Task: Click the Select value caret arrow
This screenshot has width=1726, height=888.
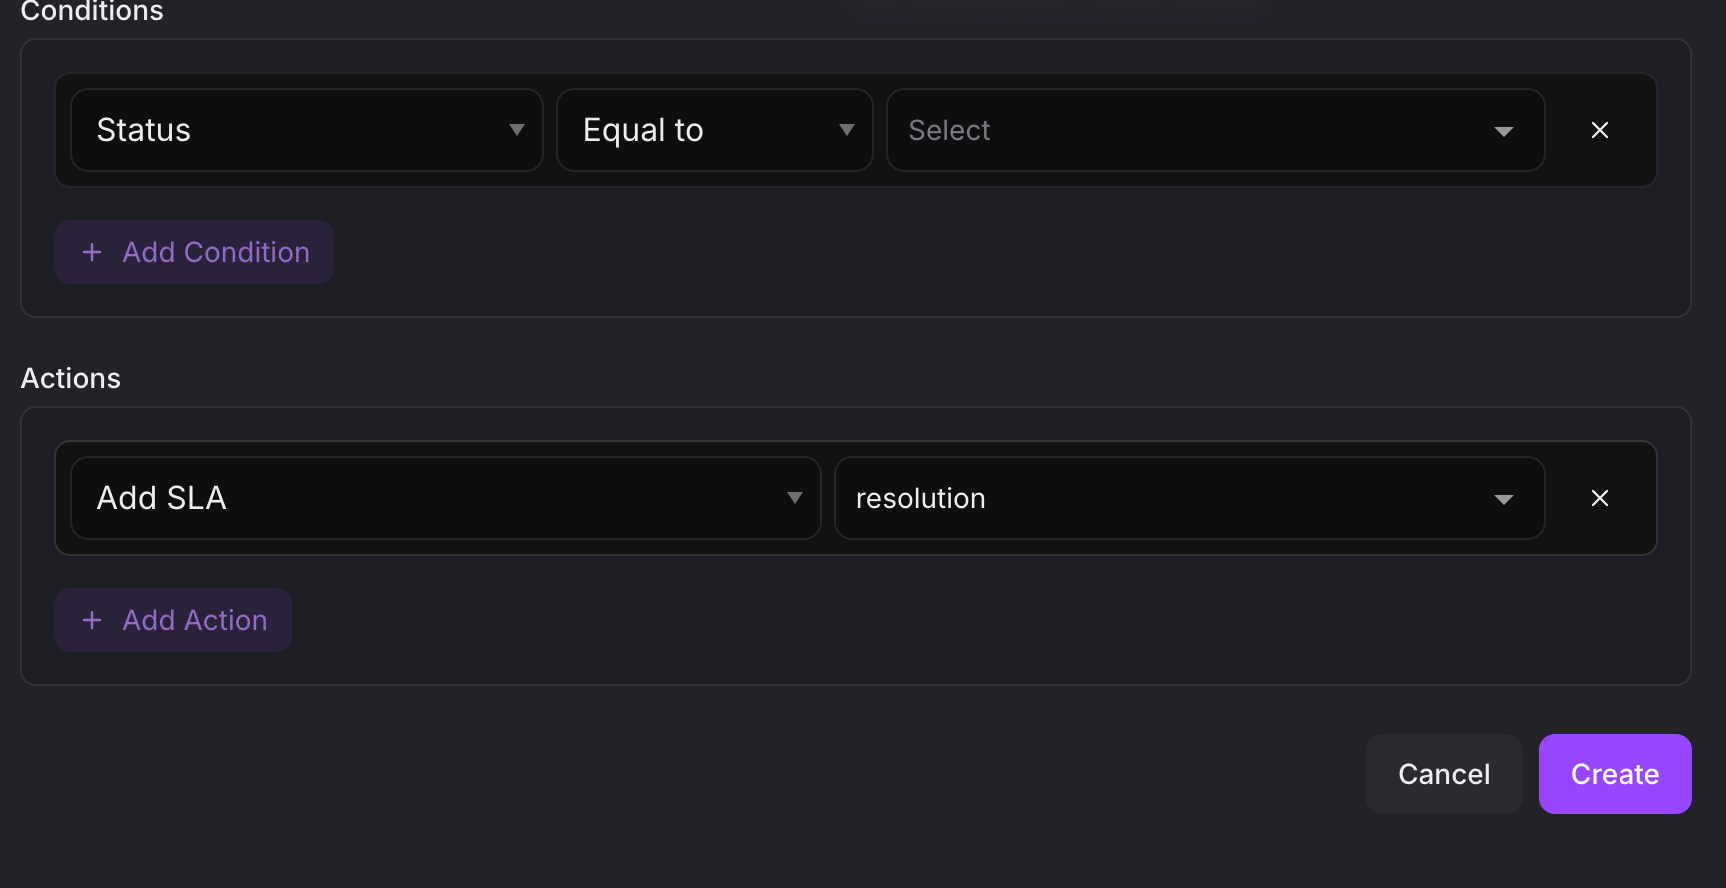Action: click(x=1503, y=131)
